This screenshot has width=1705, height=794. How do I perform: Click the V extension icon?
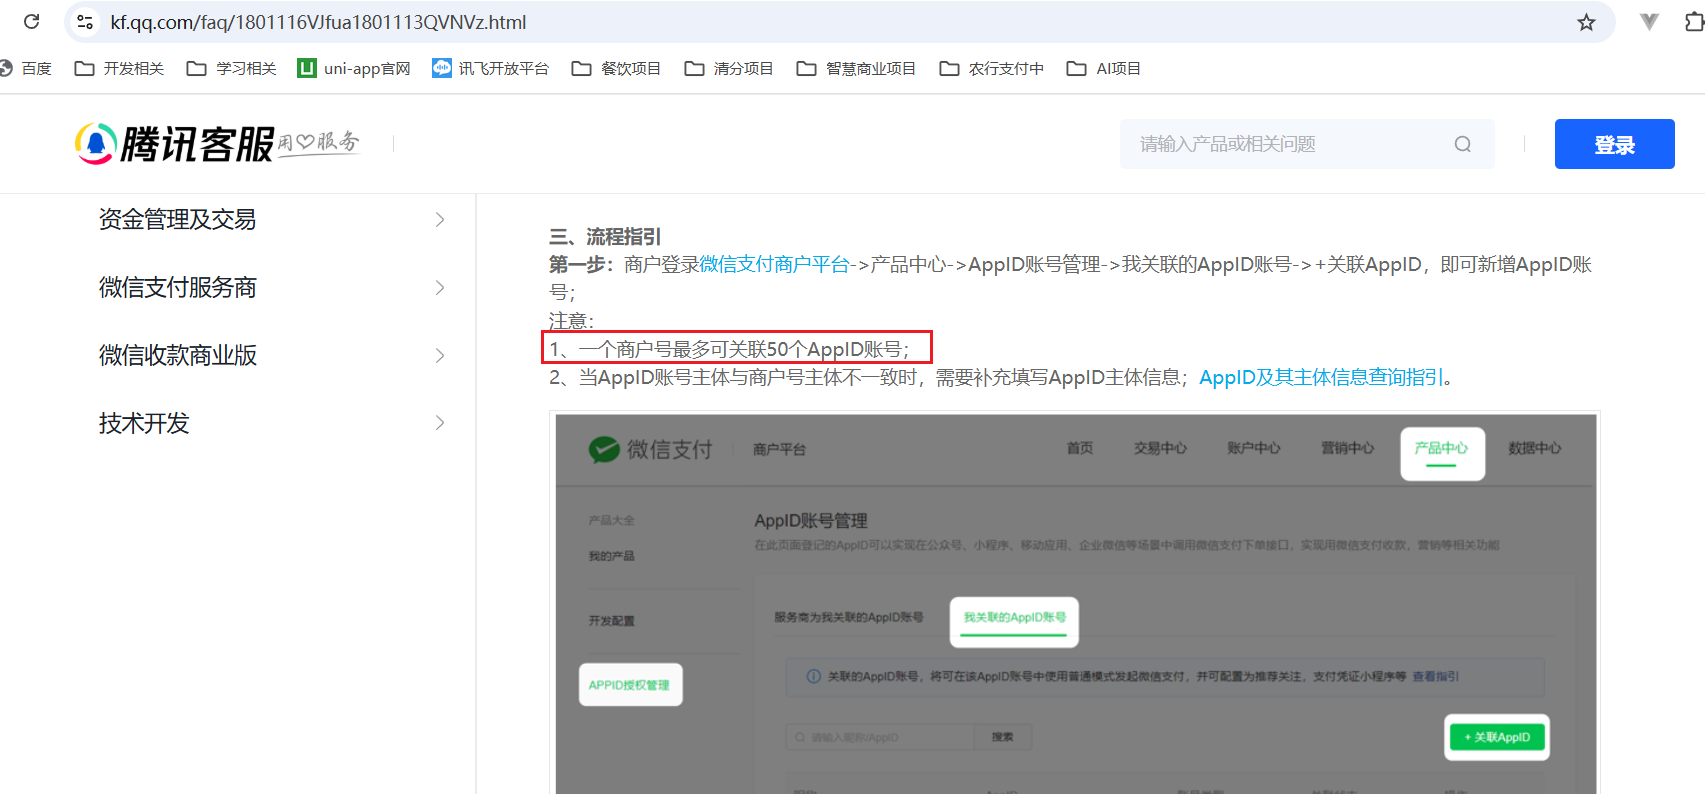click(x=1649, y=22)
